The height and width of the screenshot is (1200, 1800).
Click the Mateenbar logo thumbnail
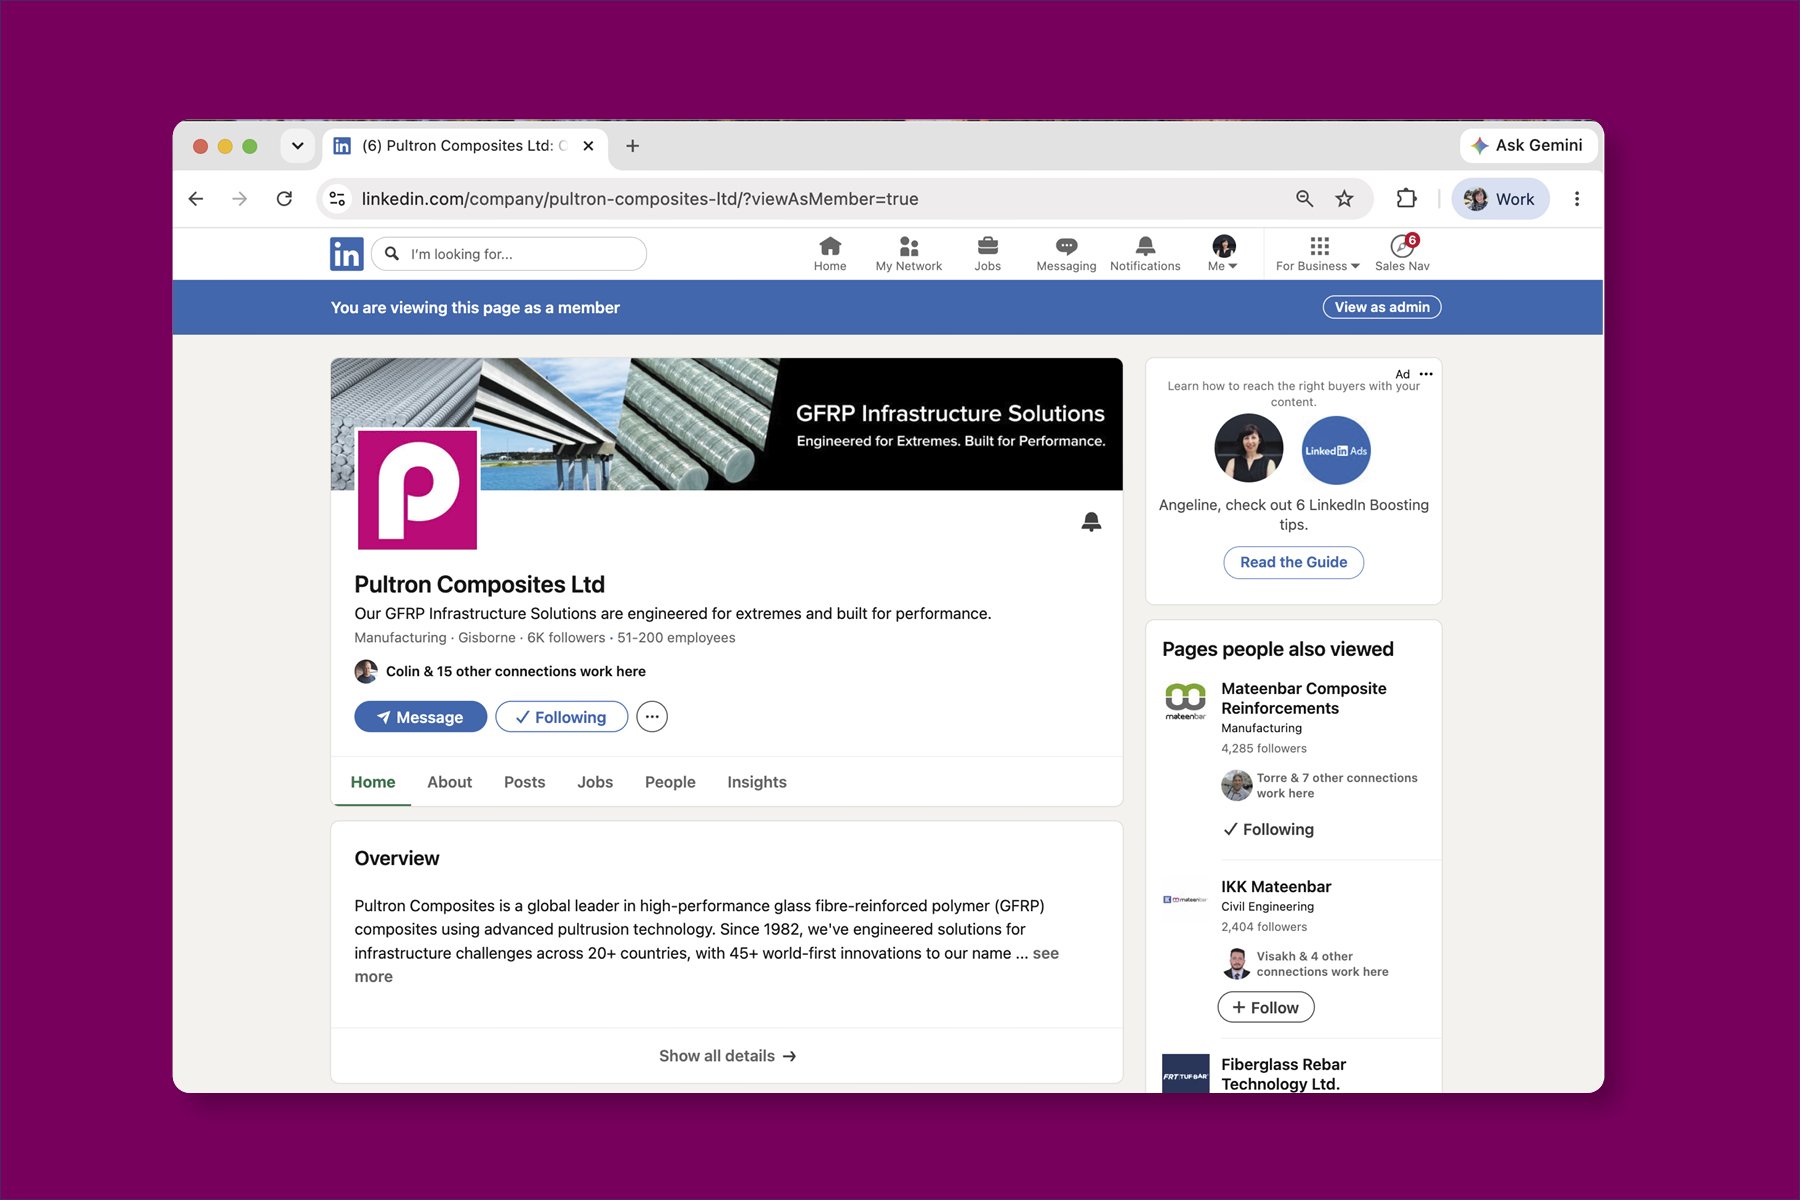coord(1185,701)
